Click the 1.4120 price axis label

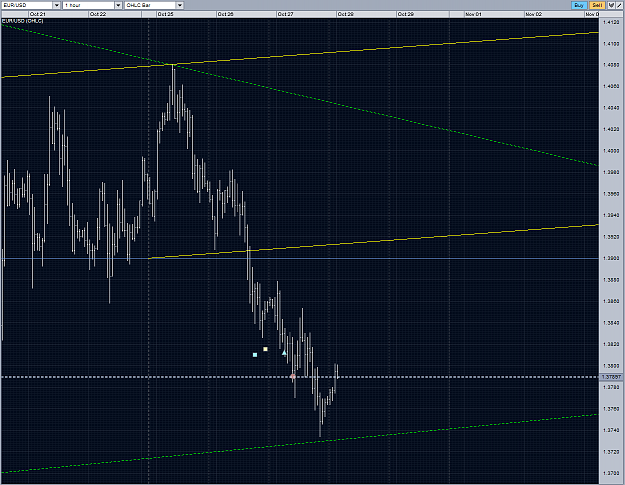[x=611, y=22]
